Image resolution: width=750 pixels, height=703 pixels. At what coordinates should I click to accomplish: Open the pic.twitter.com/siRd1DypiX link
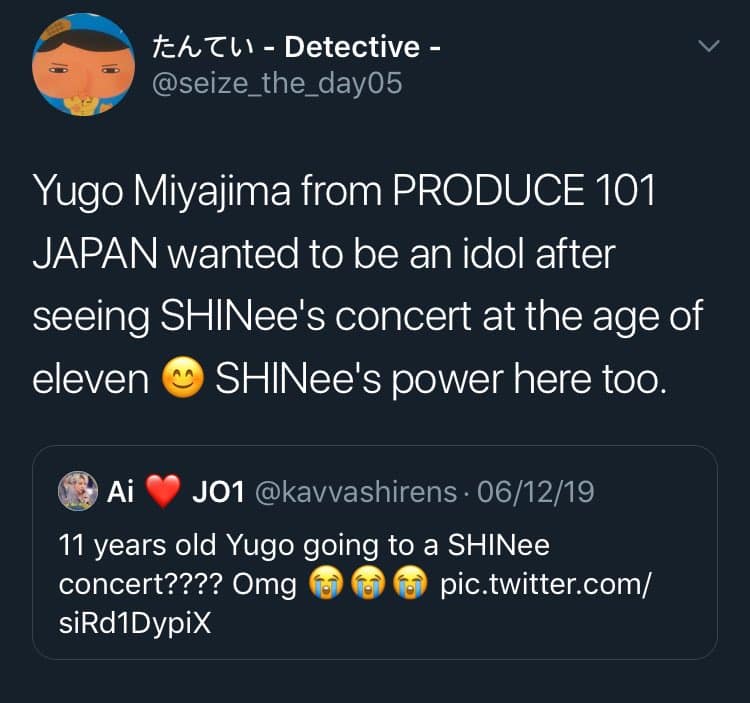pos(545,583)
